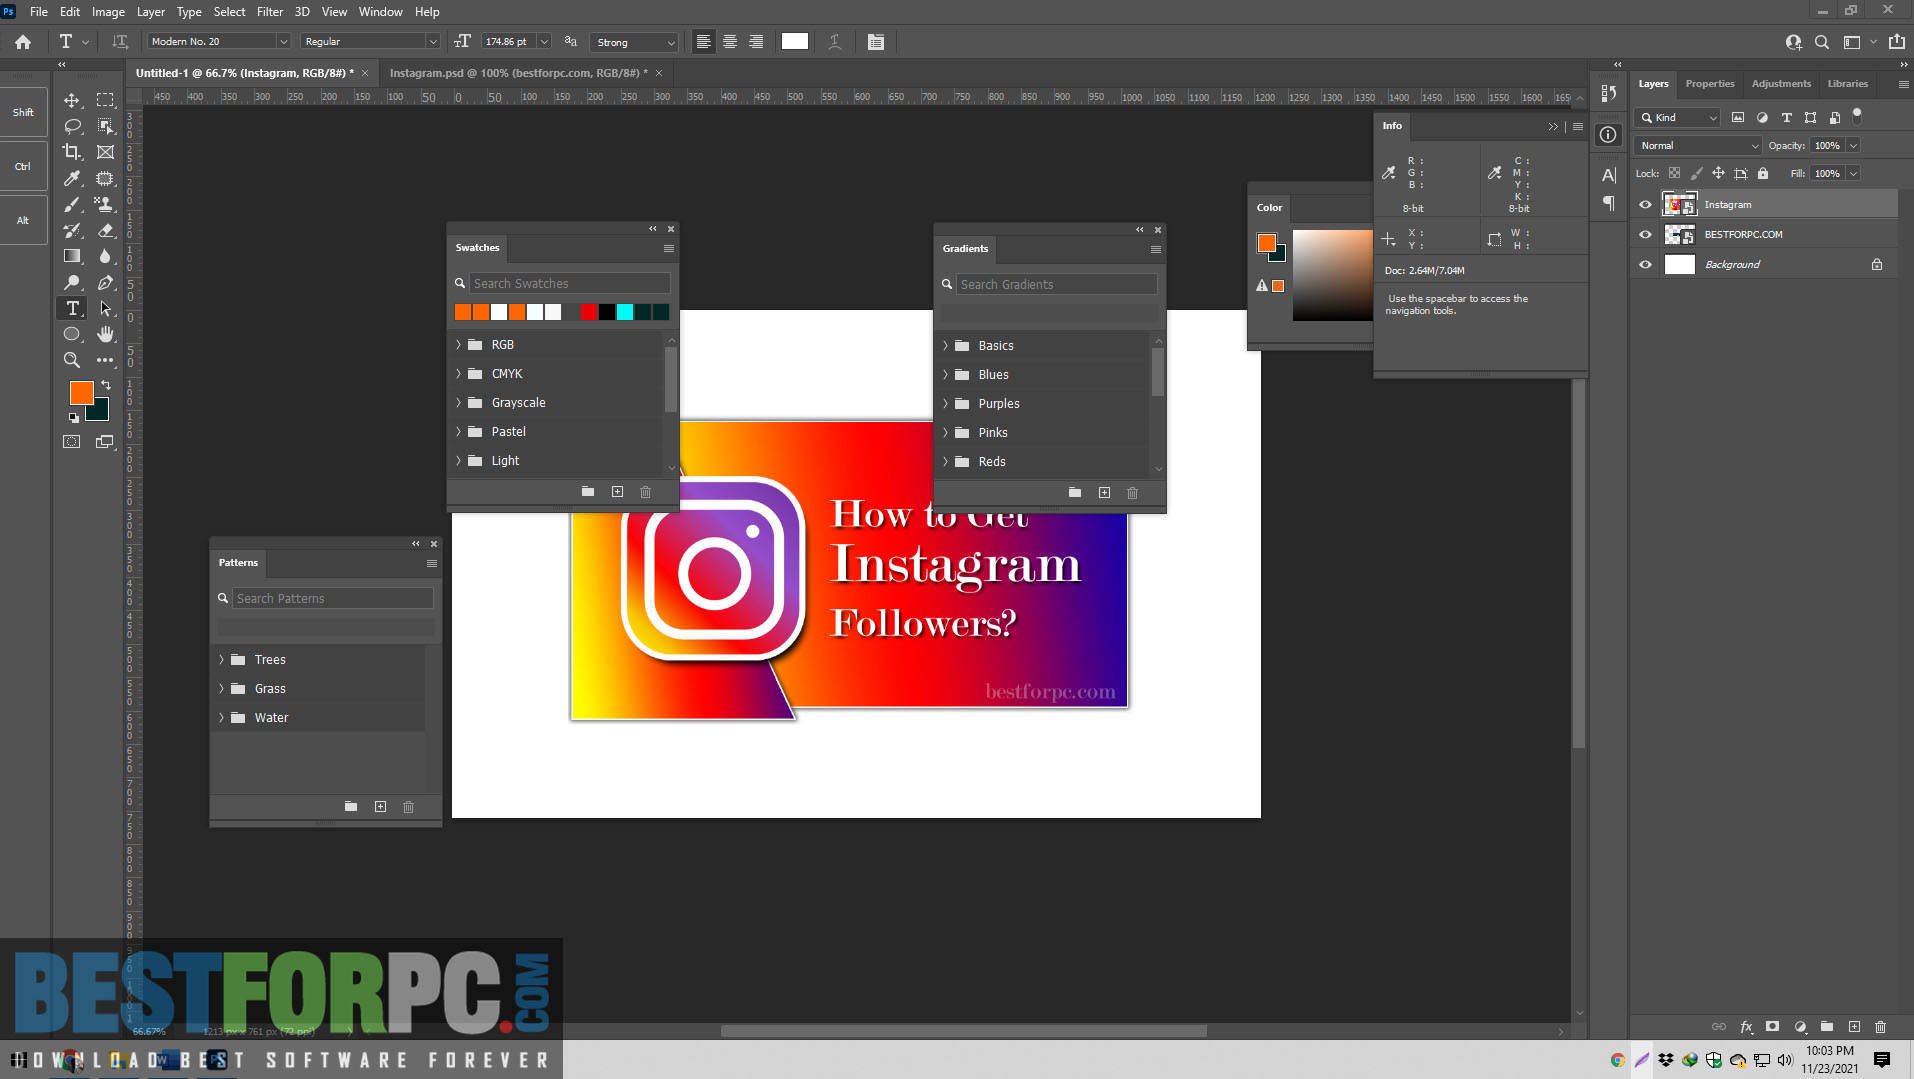Create new swatch in Swatches panel
Screen dimensions: 1914x1079
pos(617,492)
